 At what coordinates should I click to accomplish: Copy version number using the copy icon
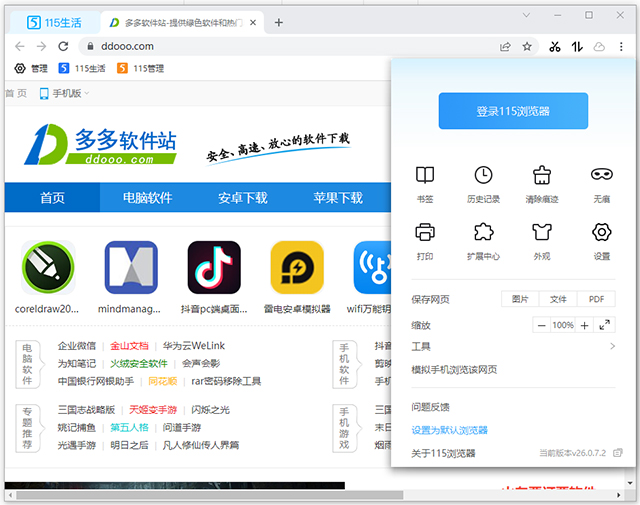point(618,452)
